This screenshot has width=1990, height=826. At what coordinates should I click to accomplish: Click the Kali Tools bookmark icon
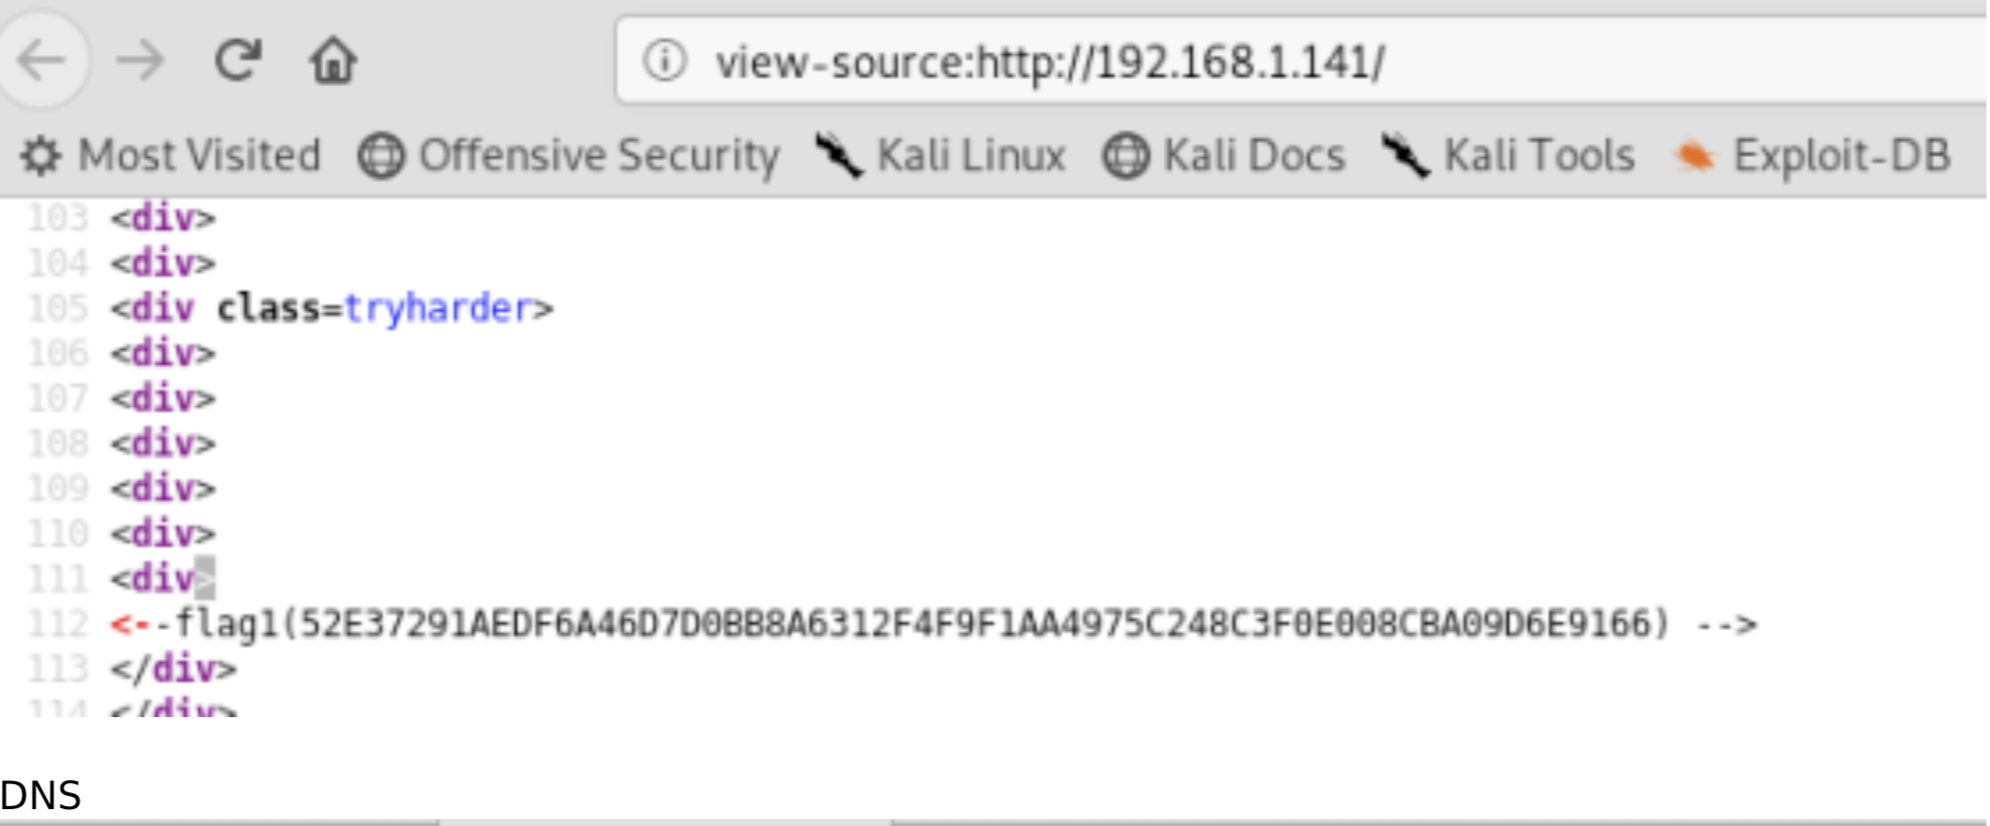1405,156
